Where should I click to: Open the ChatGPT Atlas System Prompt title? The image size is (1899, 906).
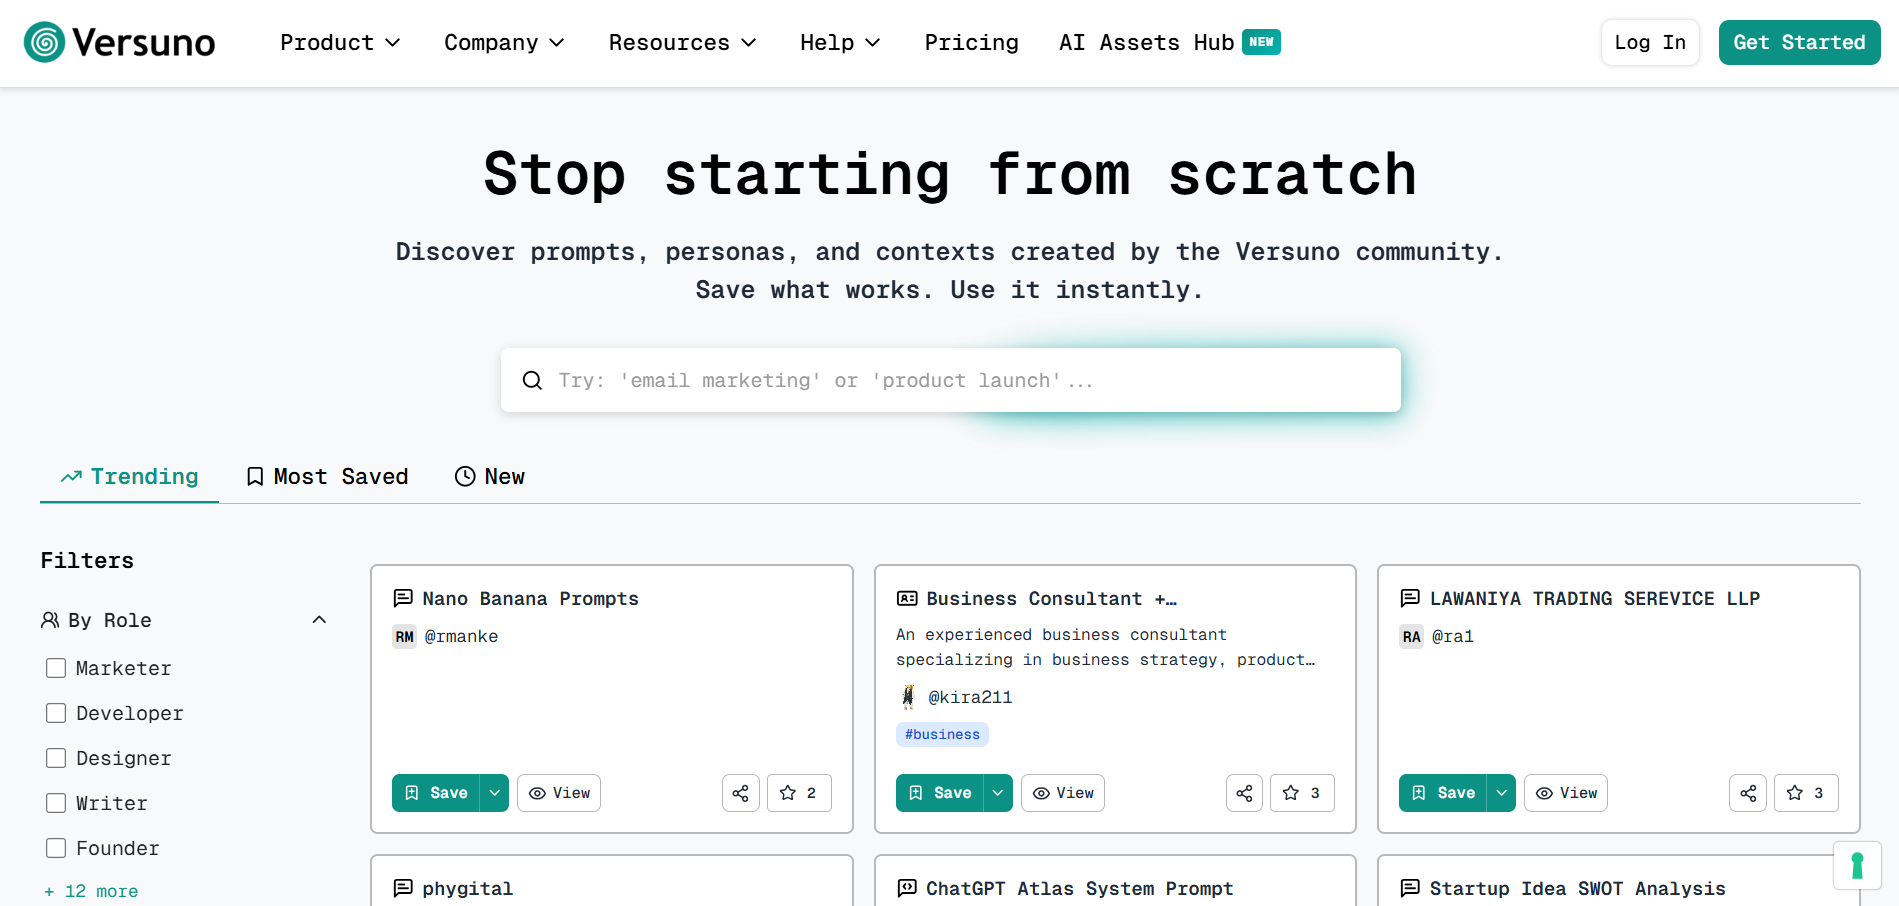(x=1079, y=888)
